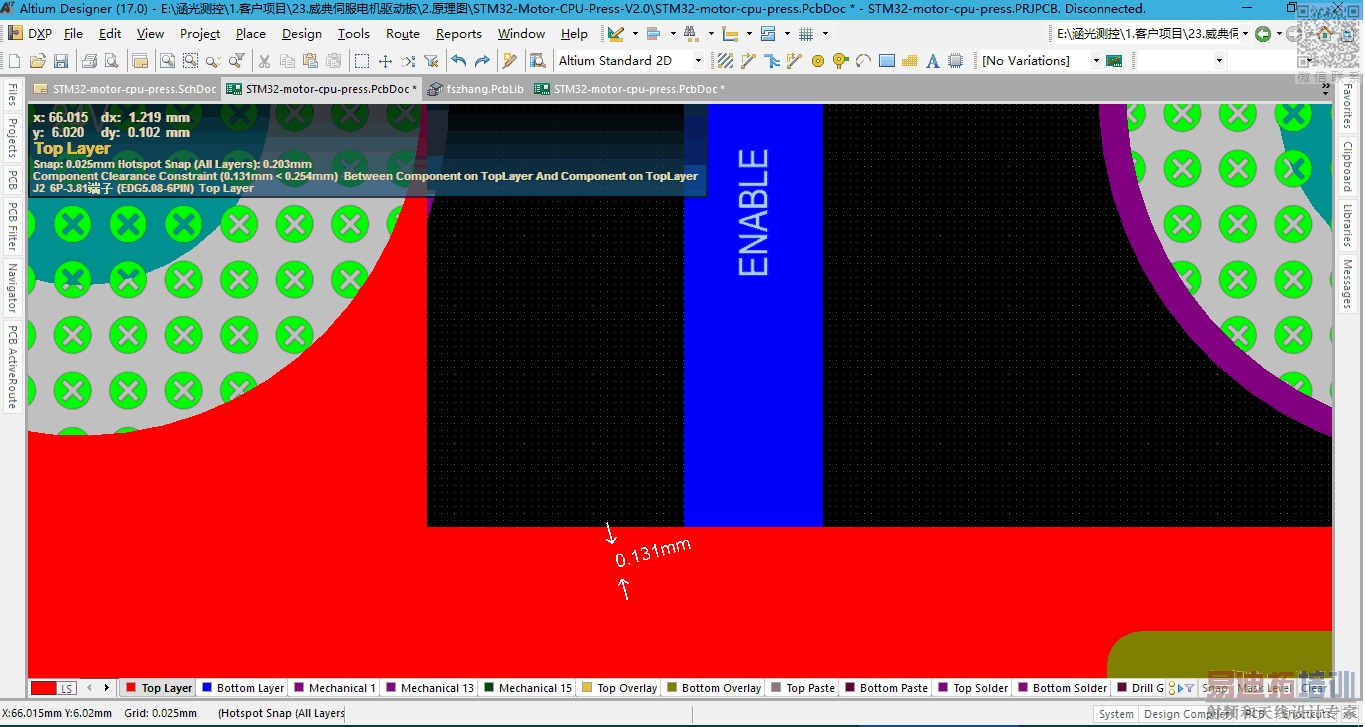Image resolution: width=1365 pixels, height=727 pixels.
Task: Switch to Bottom Layer tab
Action: pyautogui.click(x=243, y=688)
